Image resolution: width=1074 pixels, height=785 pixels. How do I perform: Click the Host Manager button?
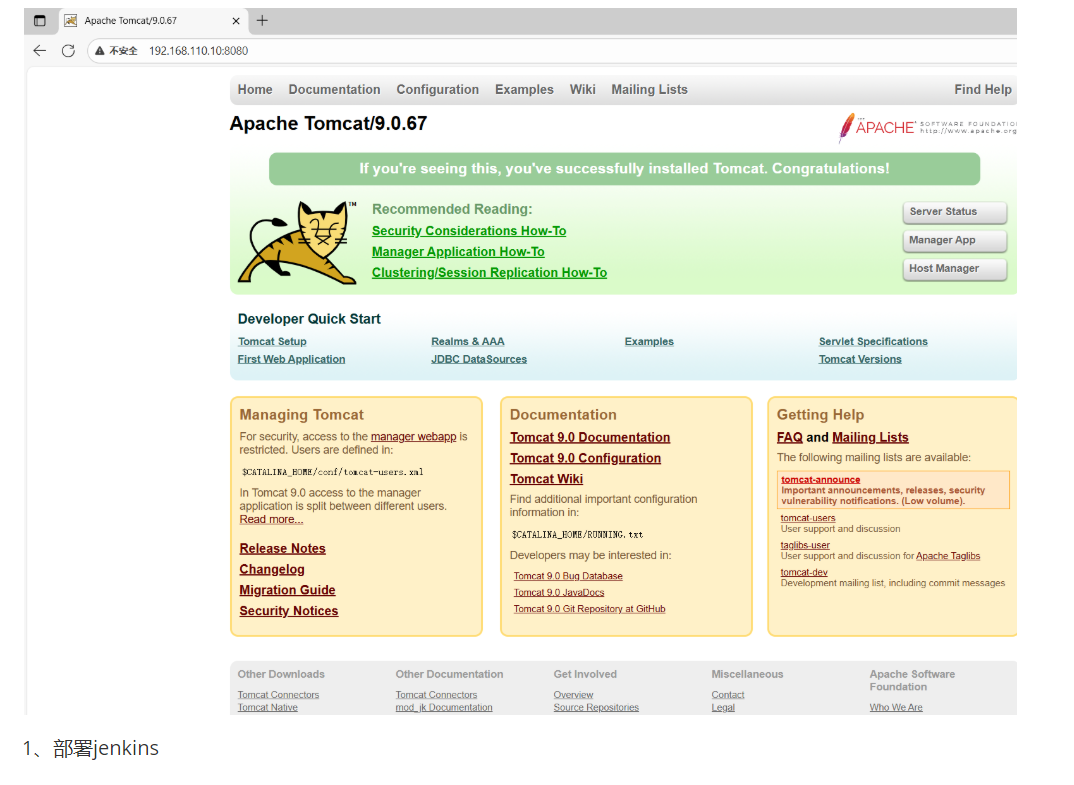955,269
